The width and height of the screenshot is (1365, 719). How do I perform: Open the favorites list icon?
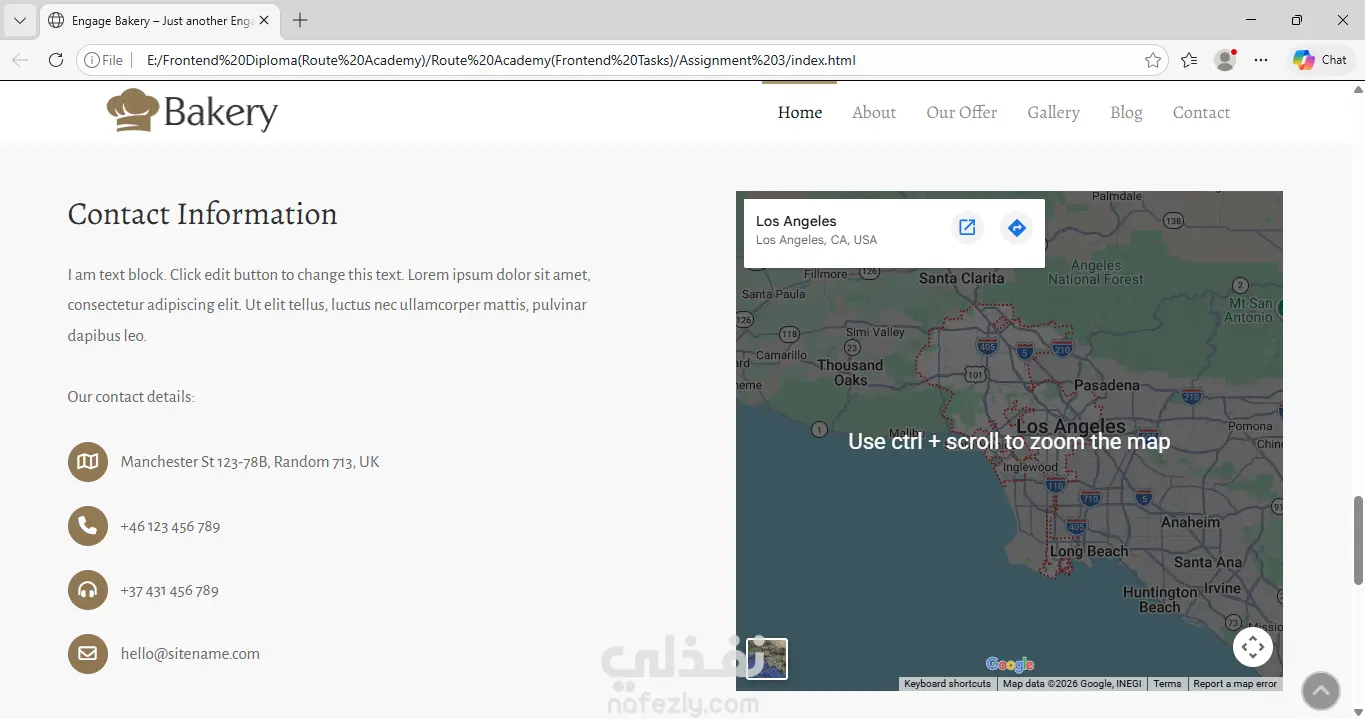pos(1189,60)
